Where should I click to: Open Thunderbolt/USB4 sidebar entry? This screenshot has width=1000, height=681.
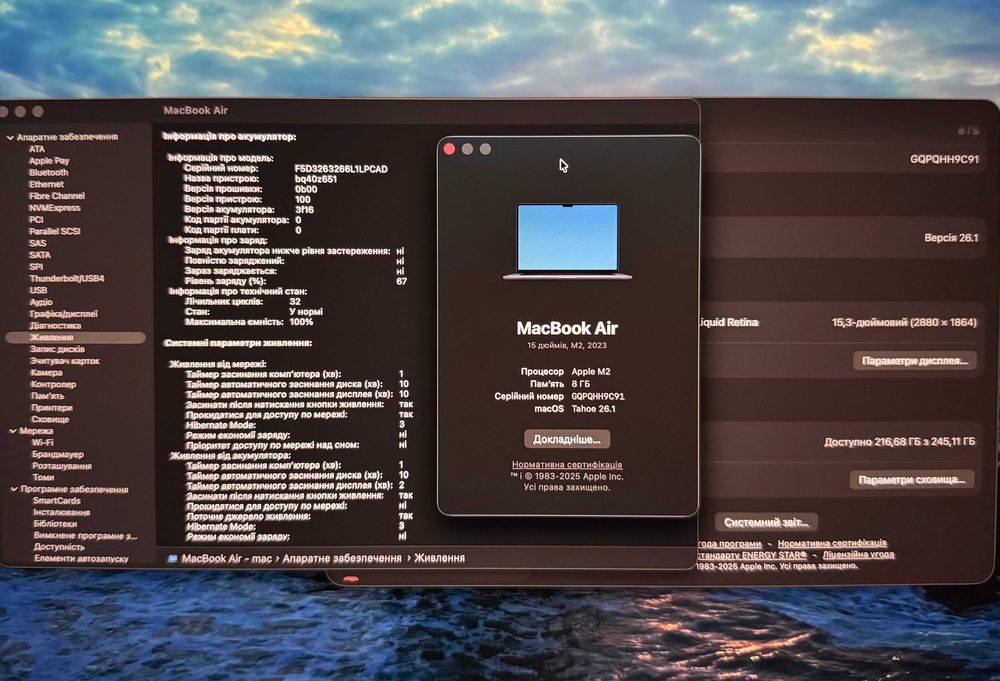tap(67, 279)
